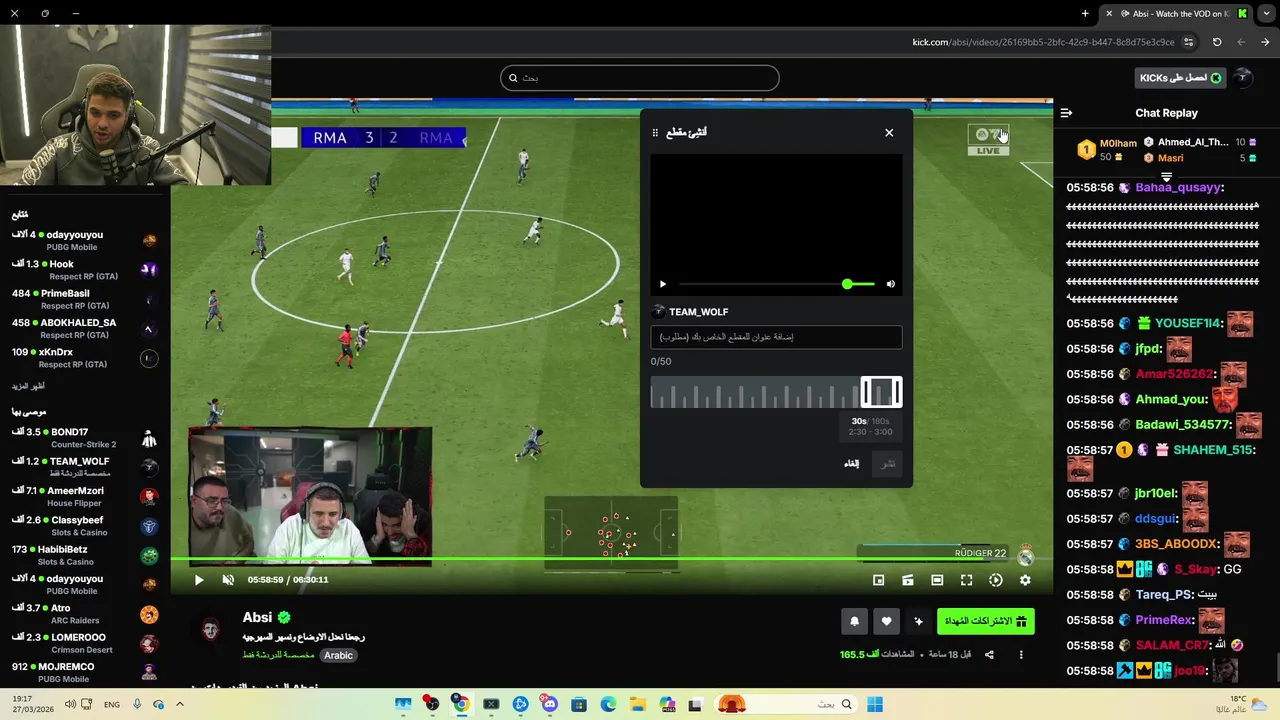Click the نشر publish clip button
Screen dimensions: 1280x720
(888, 464)
